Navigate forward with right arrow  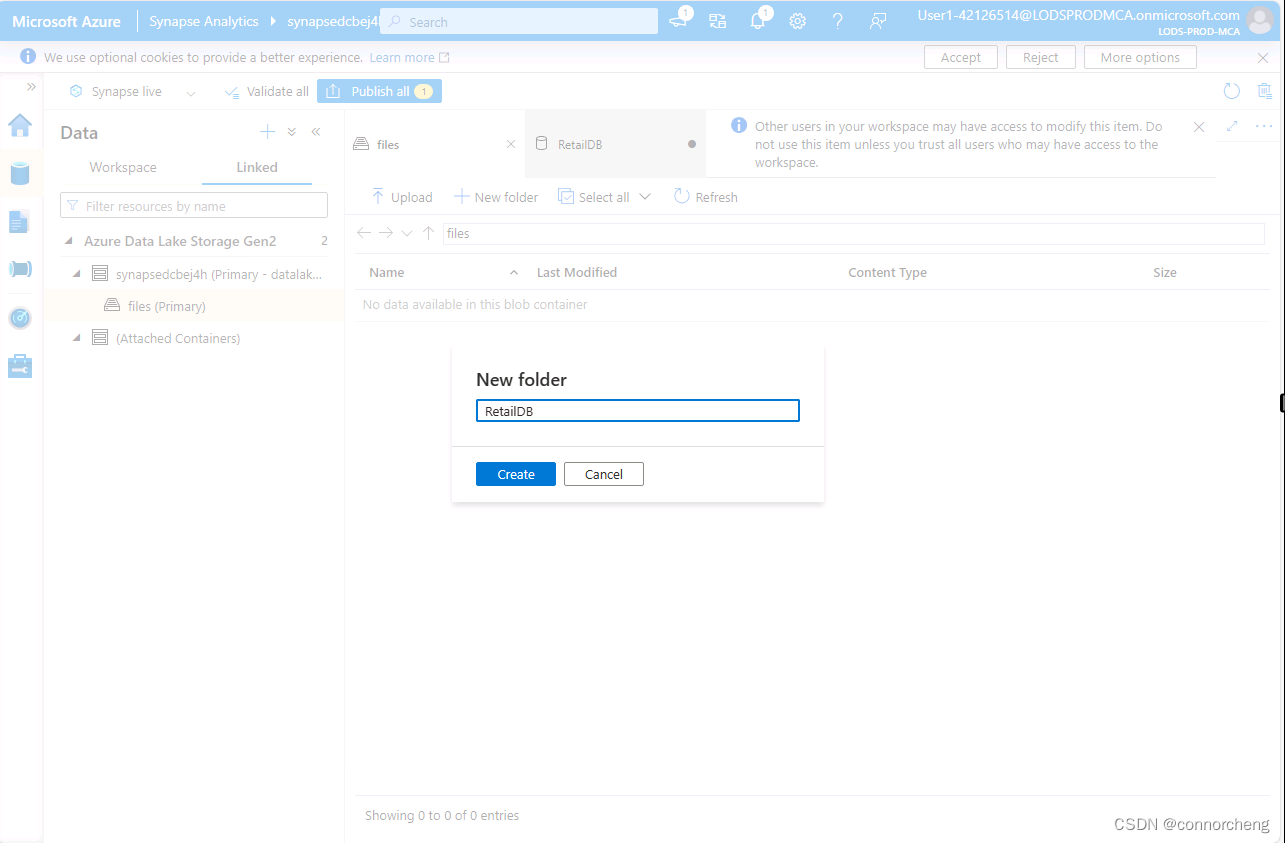[386, 233]
